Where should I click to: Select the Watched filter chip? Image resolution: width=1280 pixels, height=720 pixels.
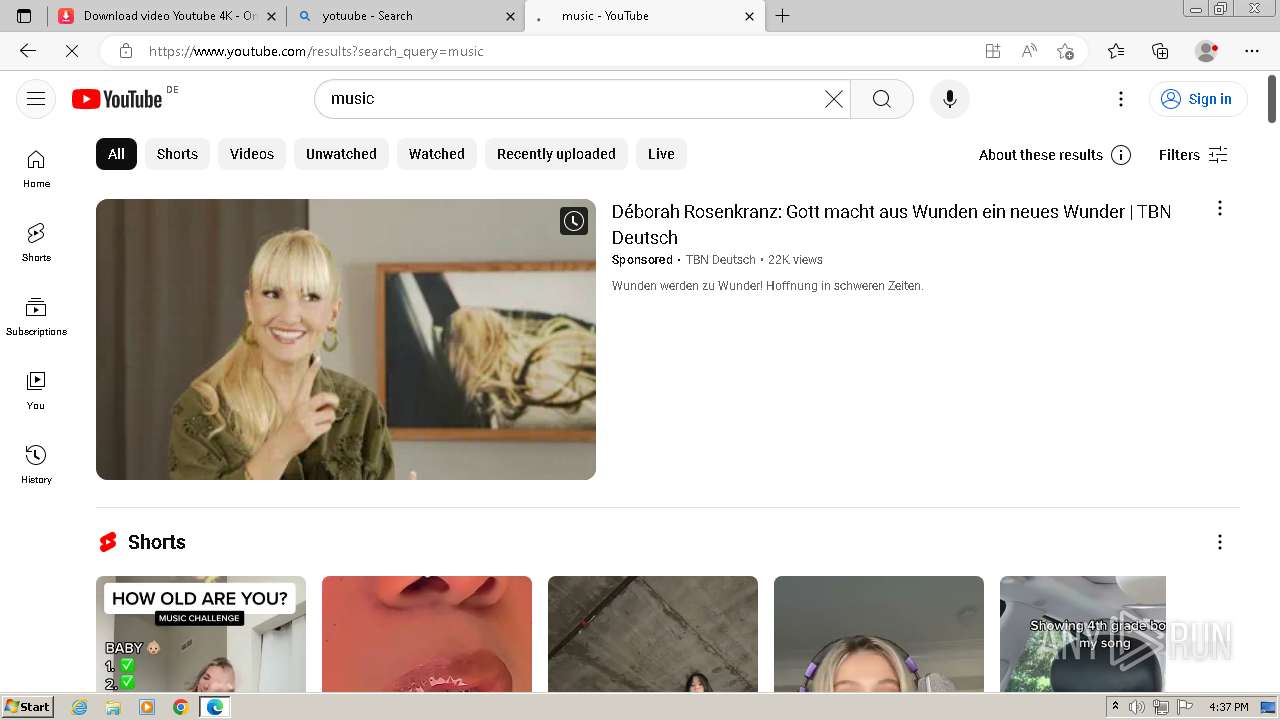(x=437, y=154)
